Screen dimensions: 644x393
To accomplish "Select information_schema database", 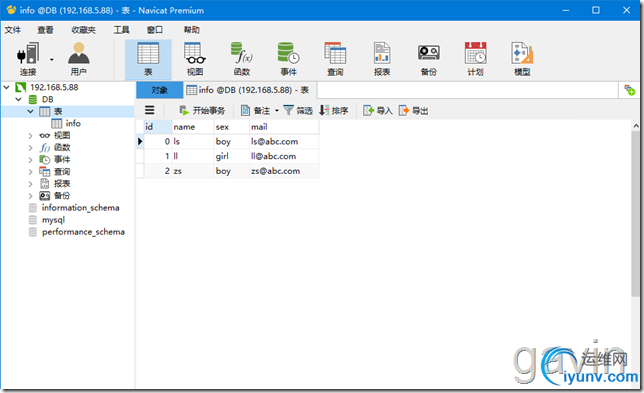I will (x=80, y=208).
